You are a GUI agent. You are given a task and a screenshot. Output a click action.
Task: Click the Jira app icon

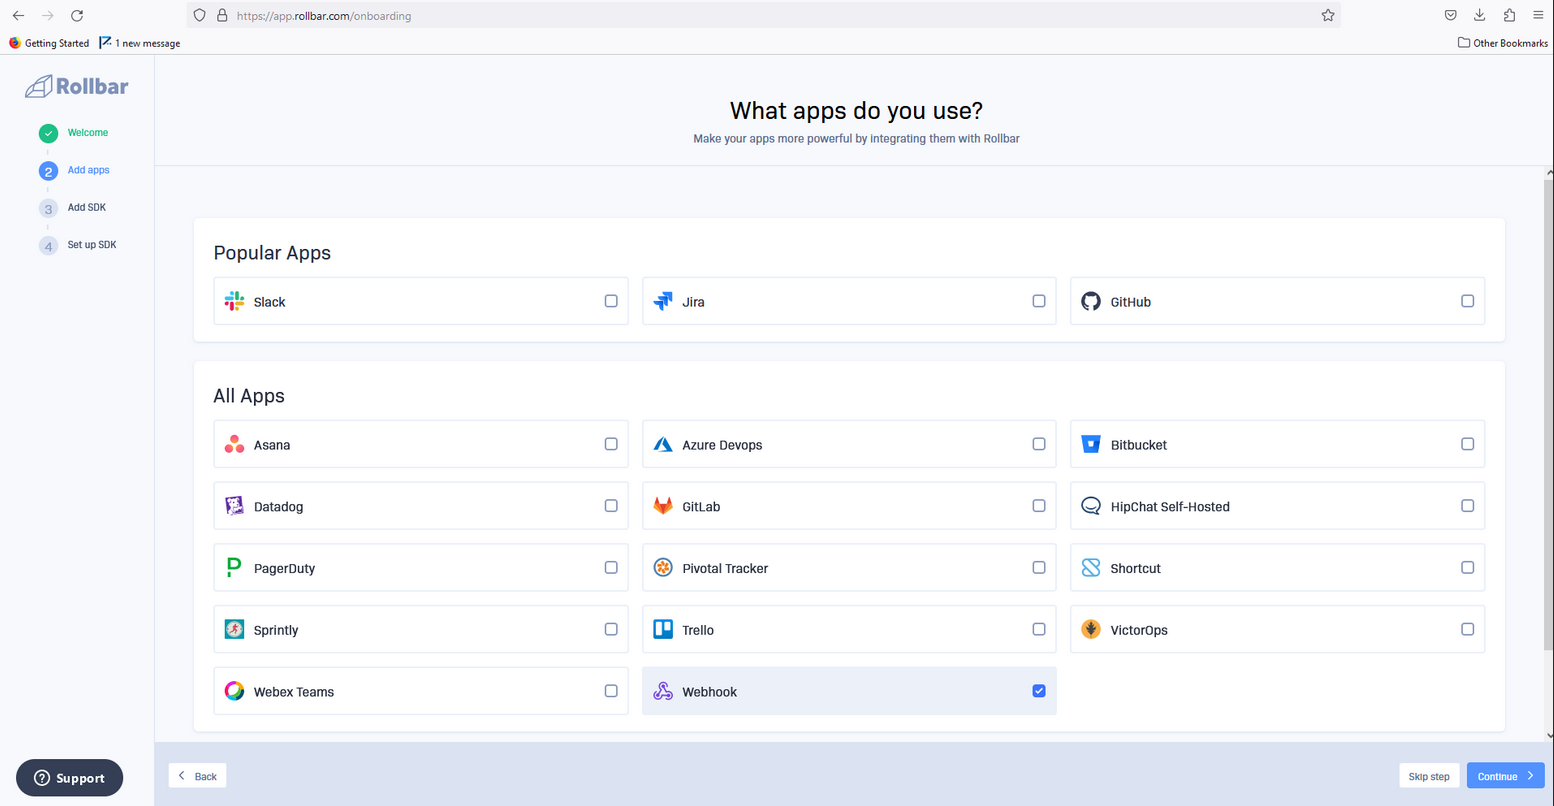[x=663, y=301]
